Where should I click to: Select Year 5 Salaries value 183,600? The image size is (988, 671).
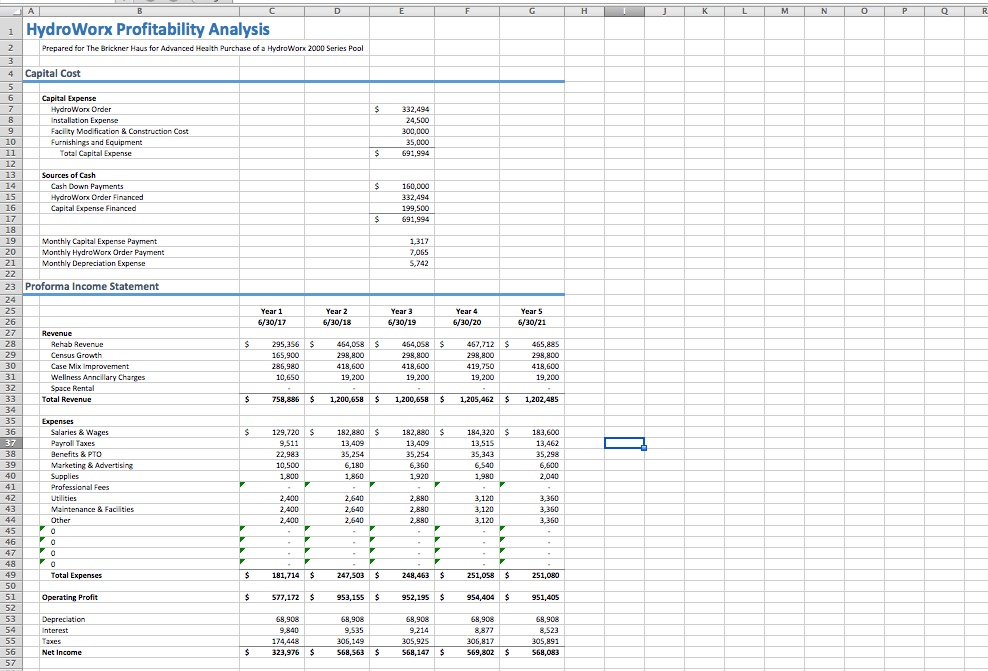click(545, 433)
